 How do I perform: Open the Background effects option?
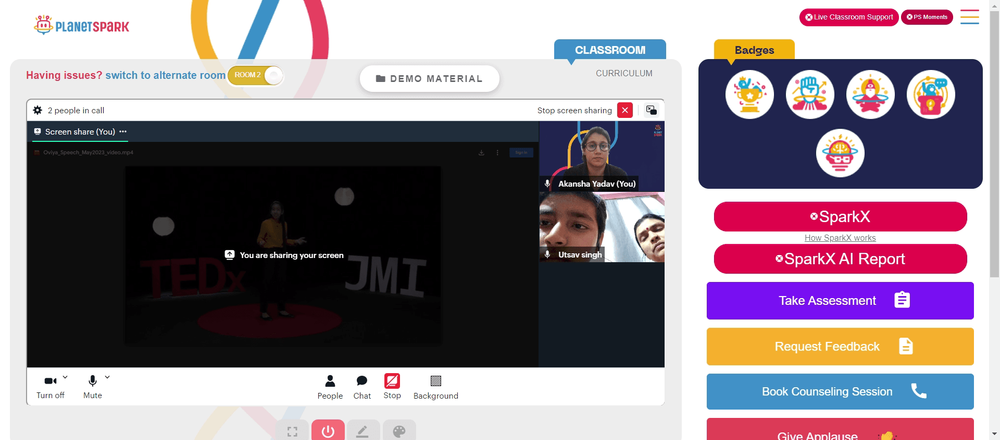436,387
